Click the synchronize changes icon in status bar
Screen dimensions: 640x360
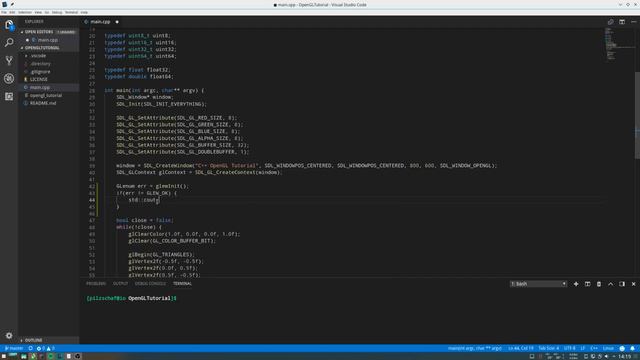click(30, 348)
